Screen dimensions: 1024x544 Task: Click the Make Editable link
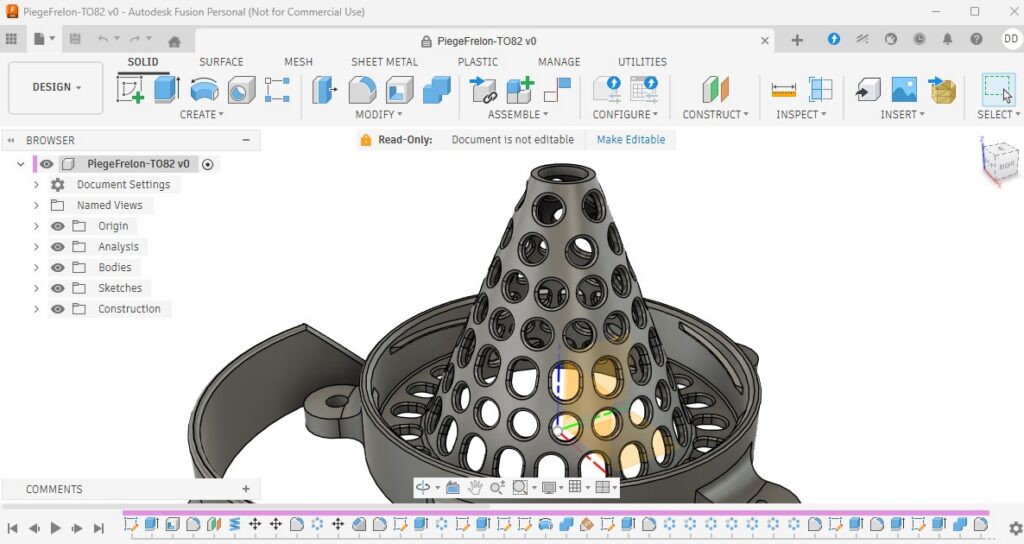point(630,140)
